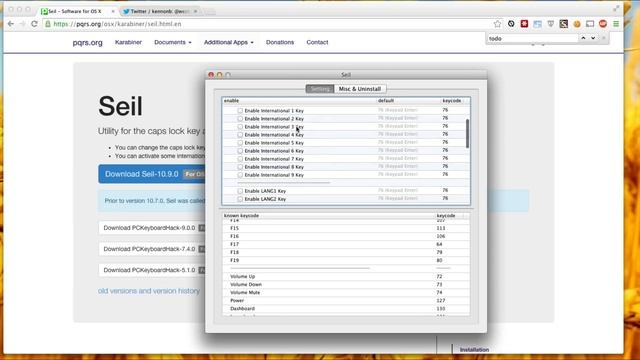Close the Seil browser tab
Screen dimensions: 640x360
tap(113, 11)
